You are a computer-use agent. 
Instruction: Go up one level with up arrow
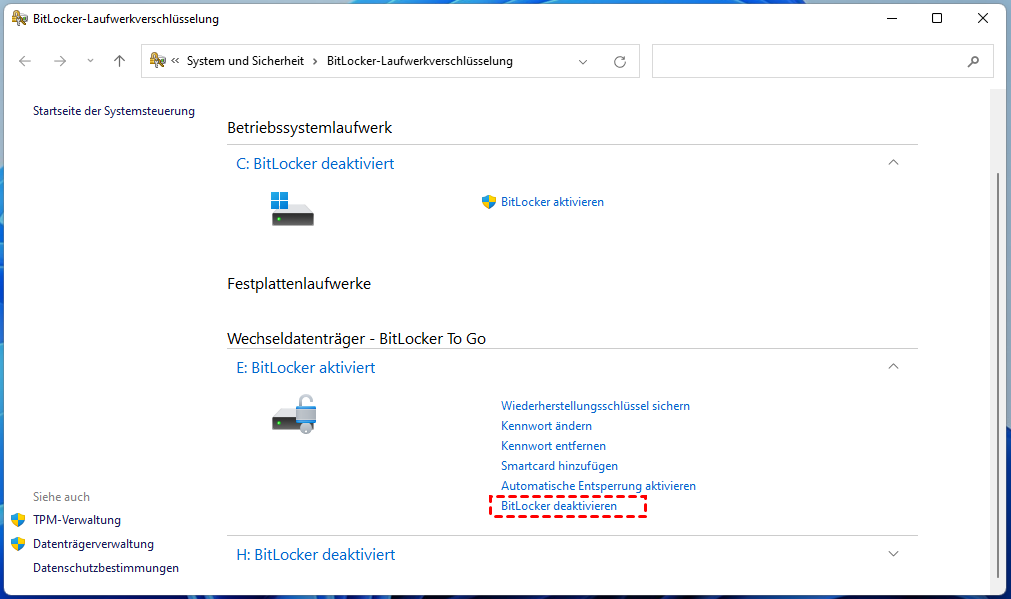tap(119, 61)
